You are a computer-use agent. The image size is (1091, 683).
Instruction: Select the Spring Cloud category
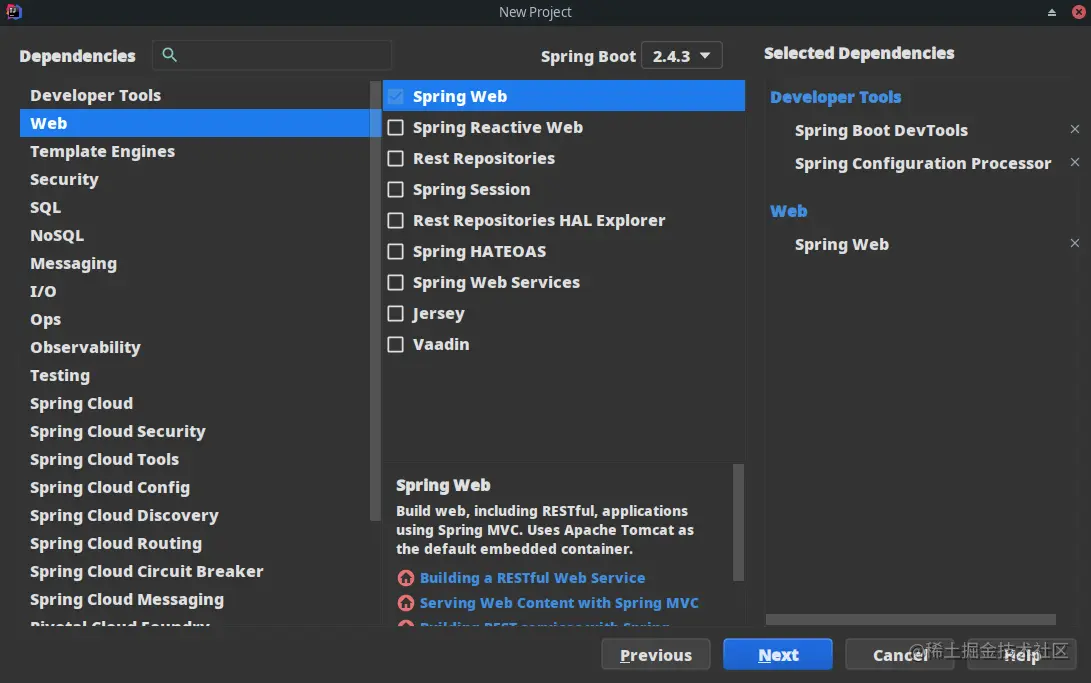pos(195,403)
